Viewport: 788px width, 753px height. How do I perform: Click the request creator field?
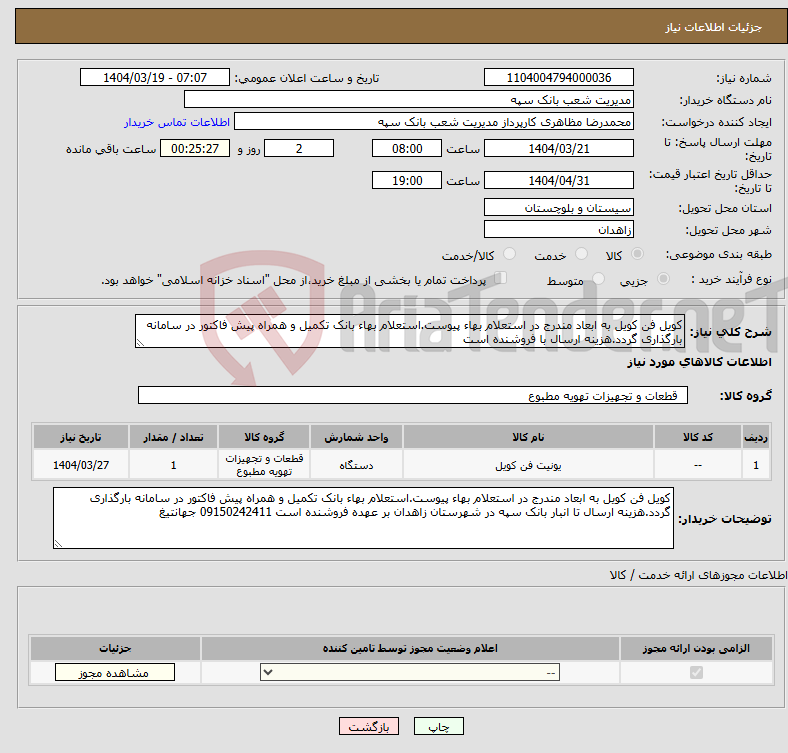coord(434,122)
